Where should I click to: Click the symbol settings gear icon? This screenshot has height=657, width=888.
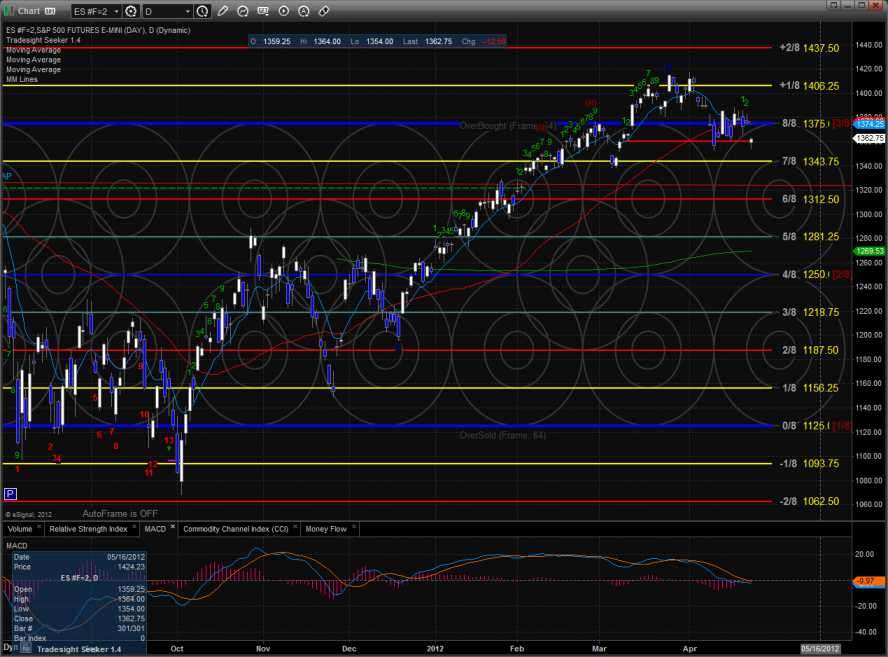[x=131, y=11]
